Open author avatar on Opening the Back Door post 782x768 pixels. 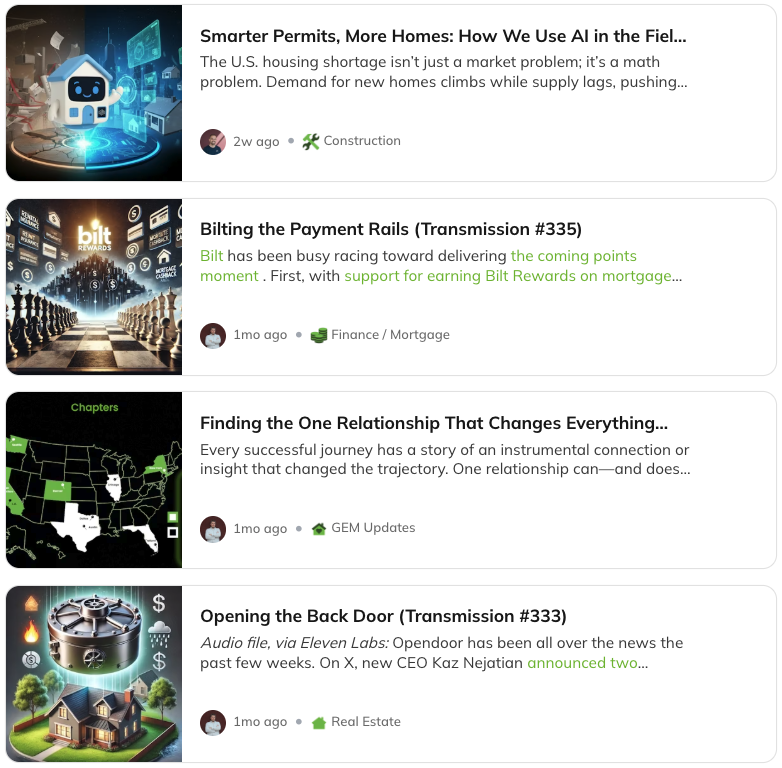213,722
